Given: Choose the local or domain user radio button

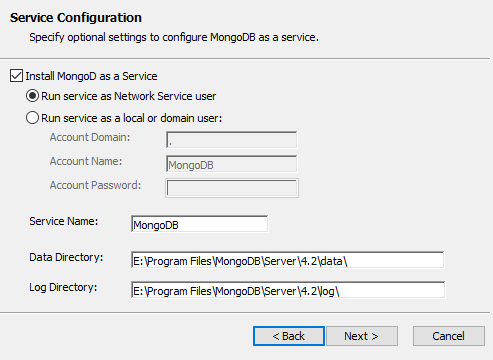Looking at the screenshot, I should 32,118.
